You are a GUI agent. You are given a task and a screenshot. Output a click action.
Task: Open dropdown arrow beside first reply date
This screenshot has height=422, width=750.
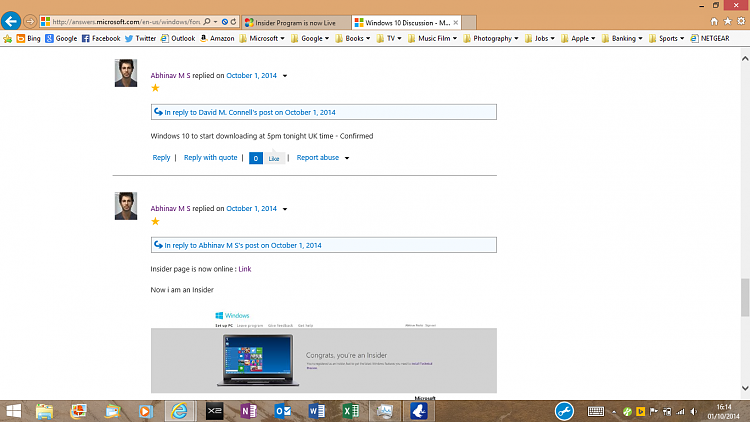pos(285,76)
